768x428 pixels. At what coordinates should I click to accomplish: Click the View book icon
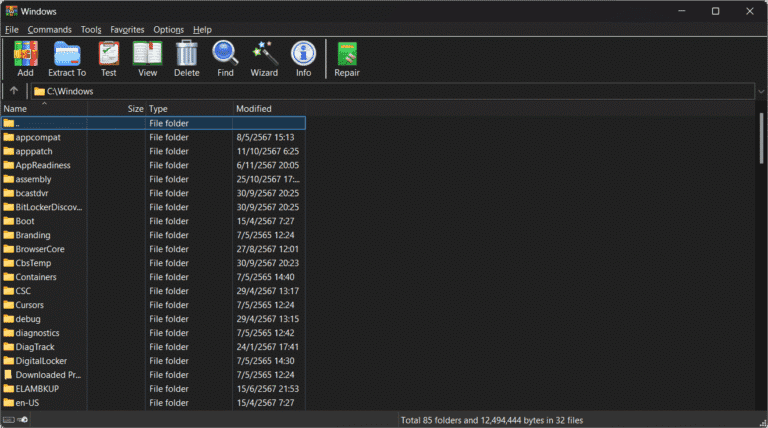[147, 54]
